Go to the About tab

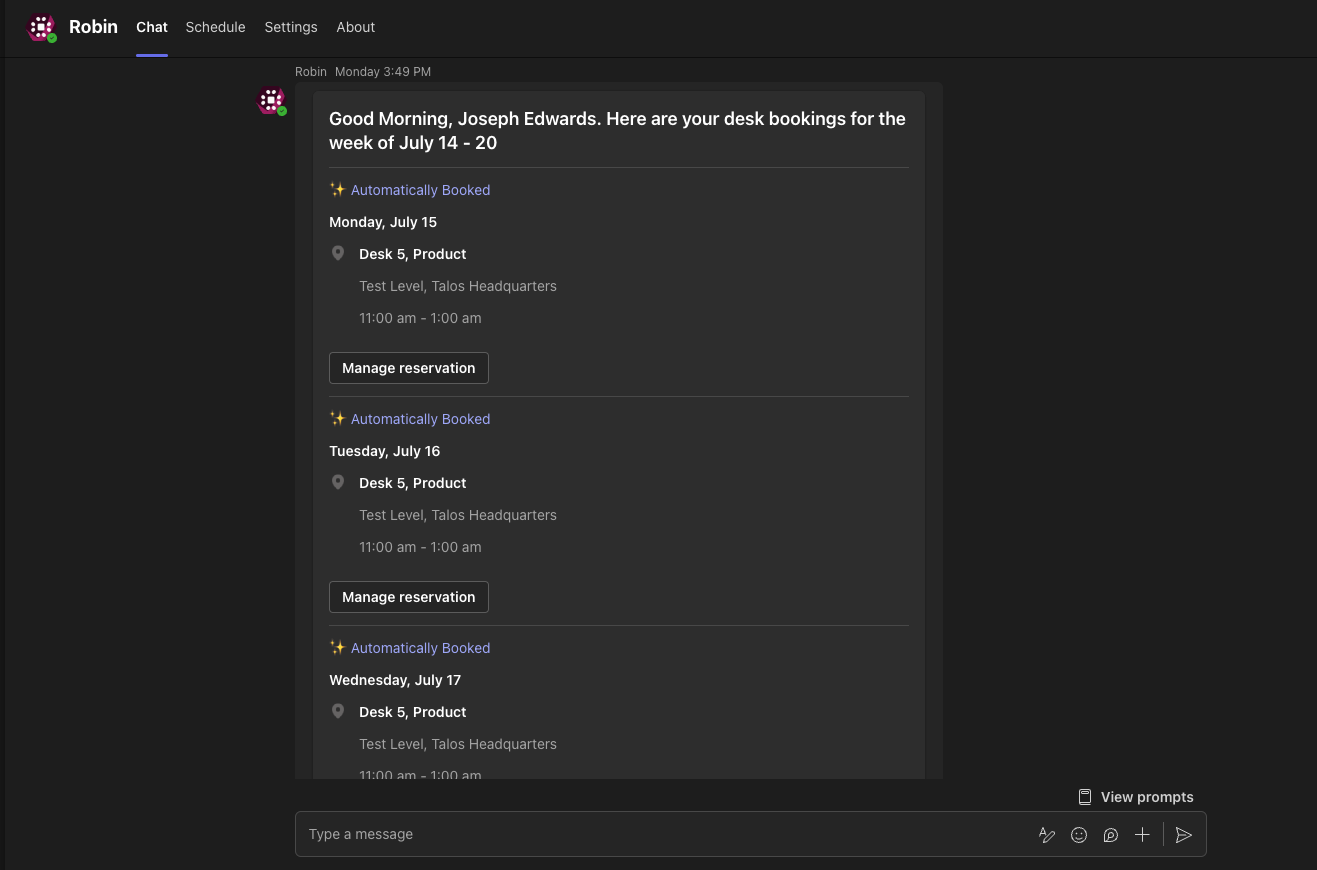(x=355, y=27)
